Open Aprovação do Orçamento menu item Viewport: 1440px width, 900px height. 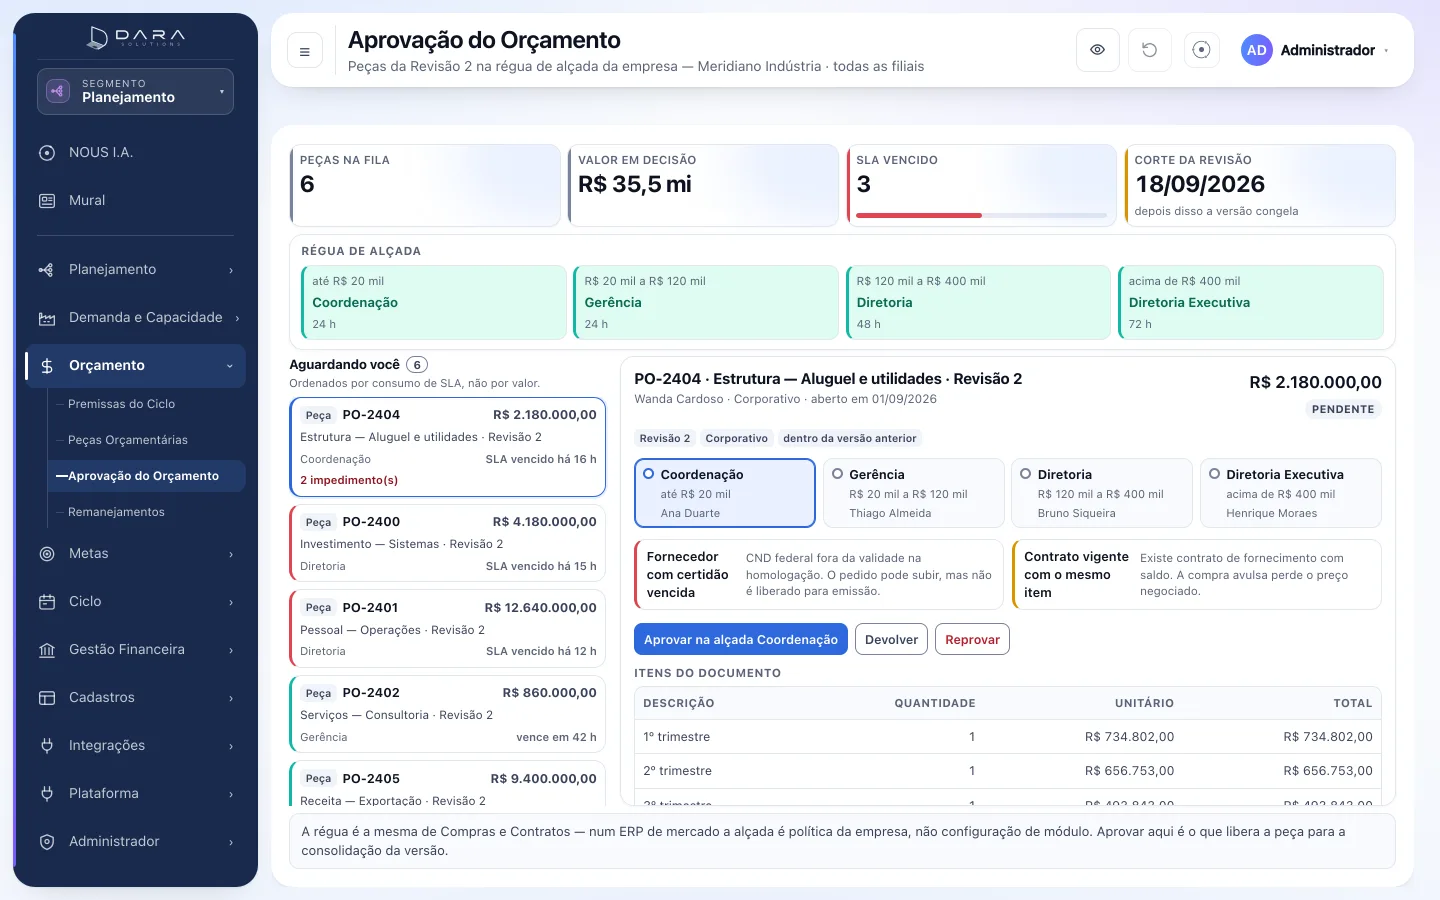146,476
